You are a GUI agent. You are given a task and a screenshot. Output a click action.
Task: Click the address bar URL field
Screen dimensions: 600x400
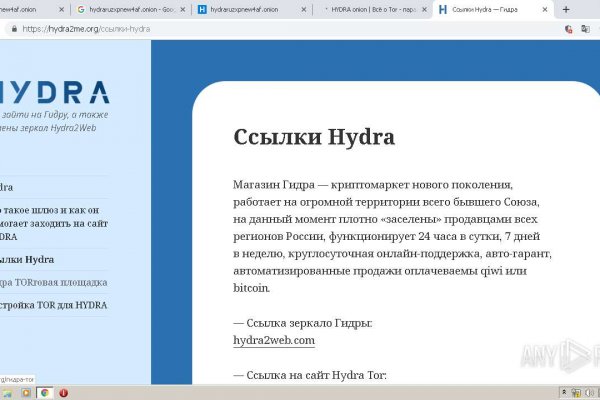250,29
